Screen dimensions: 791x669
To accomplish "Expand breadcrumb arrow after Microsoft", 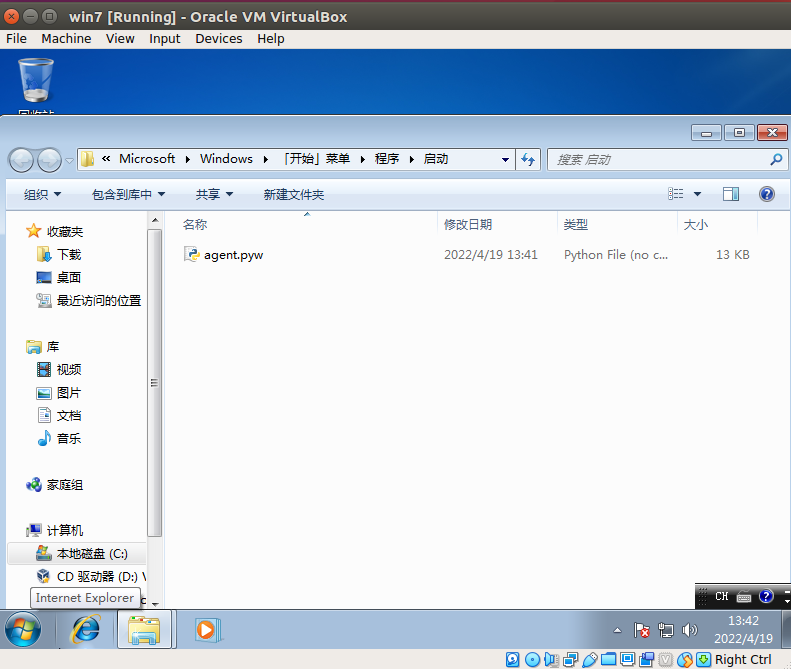I will coord(188,159).
